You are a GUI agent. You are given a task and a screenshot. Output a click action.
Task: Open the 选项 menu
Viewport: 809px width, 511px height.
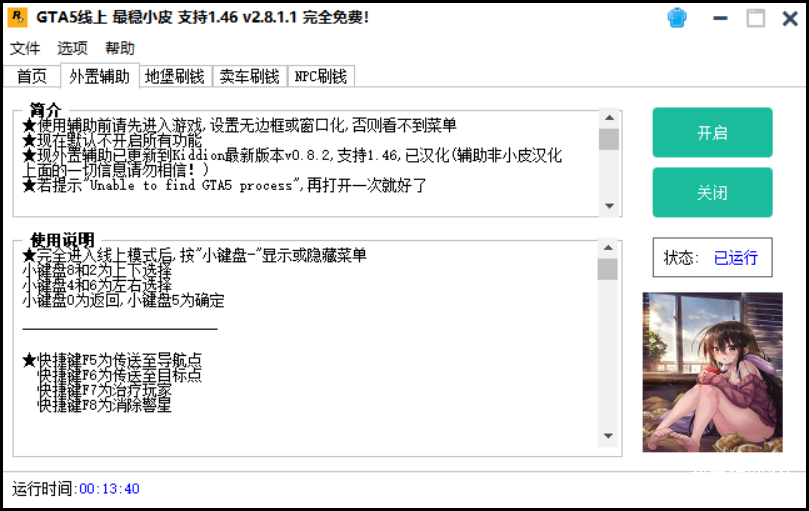pos(72,49)
